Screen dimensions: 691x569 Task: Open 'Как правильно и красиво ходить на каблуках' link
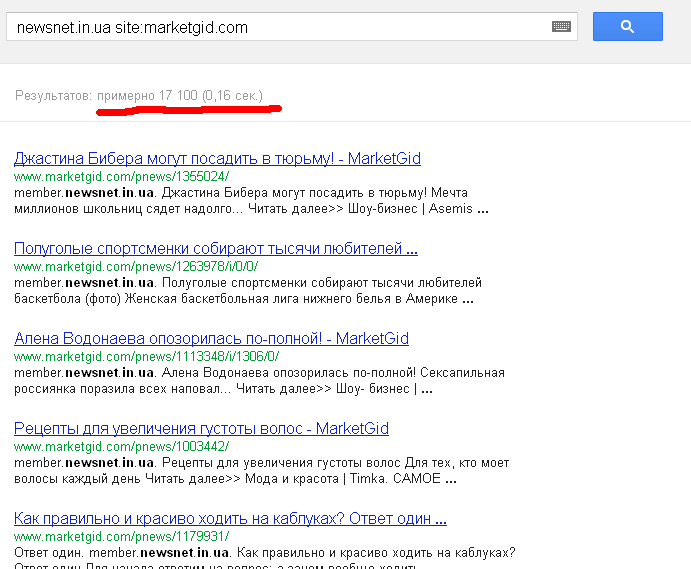pos(230,518)
